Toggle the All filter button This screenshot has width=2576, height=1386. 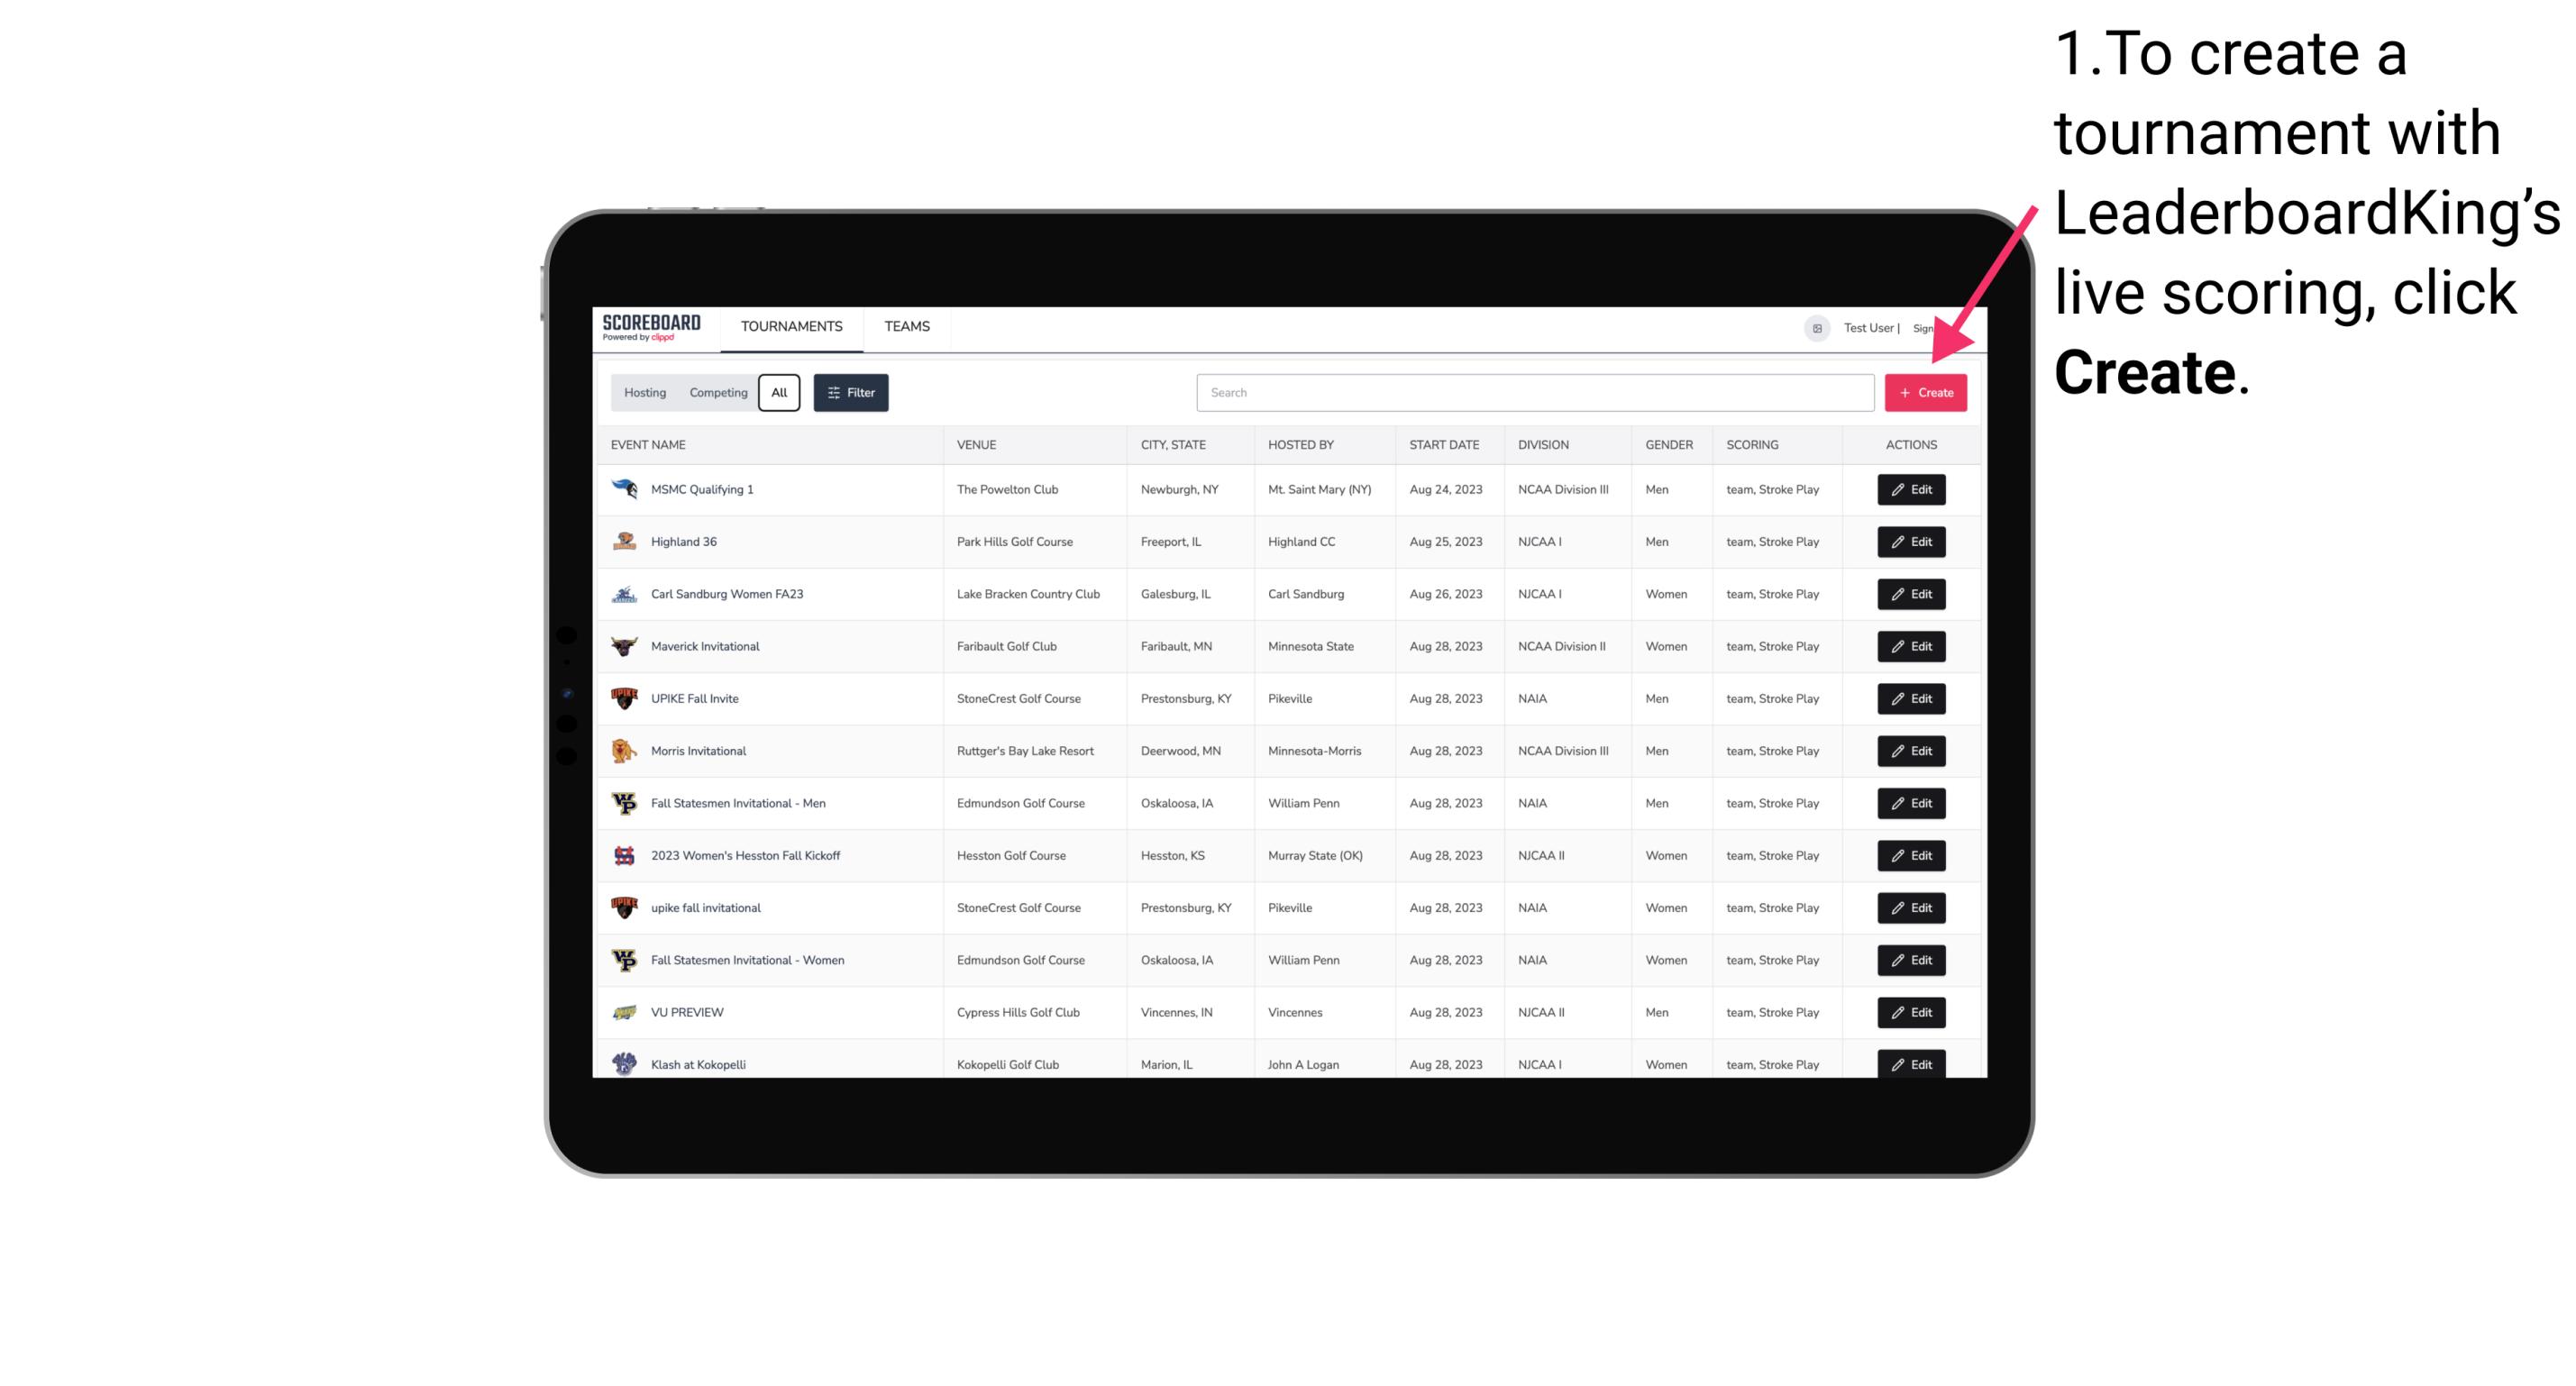(779, 393)
